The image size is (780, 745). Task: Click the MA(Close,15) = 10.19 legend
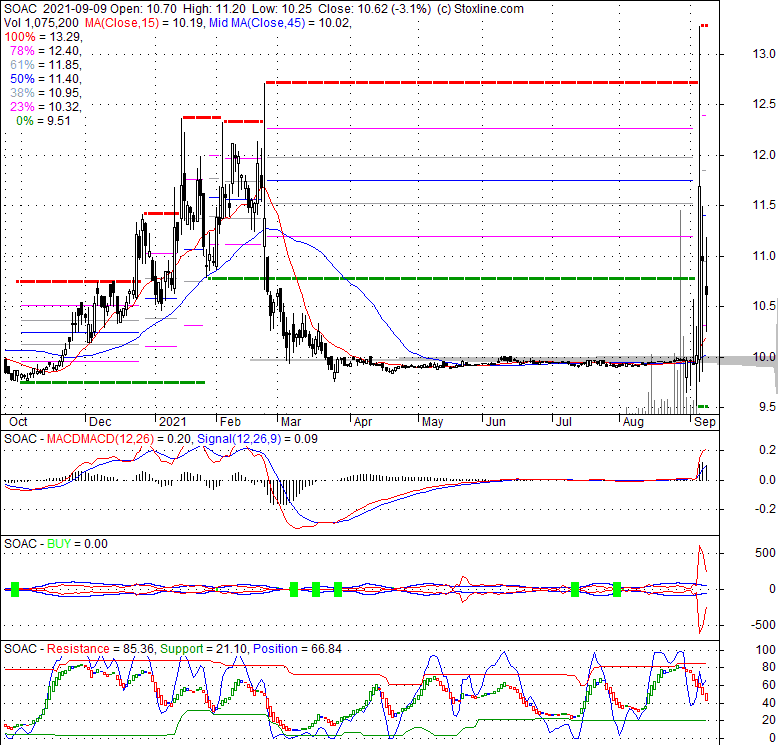(x=144, y=23)
